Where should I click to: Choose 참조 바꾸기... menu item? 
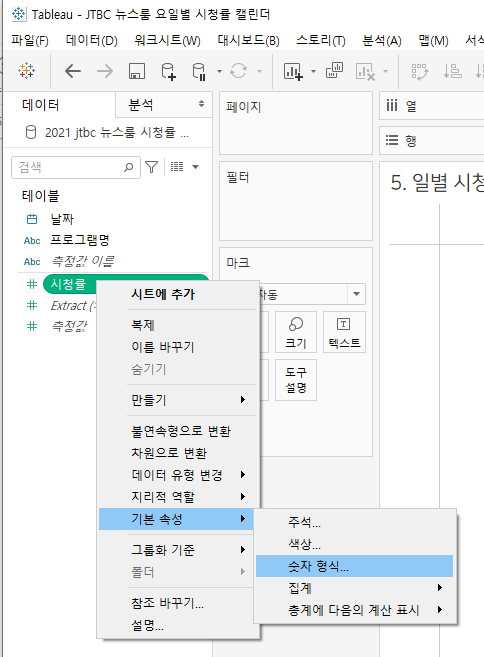(x=177, y=603)
